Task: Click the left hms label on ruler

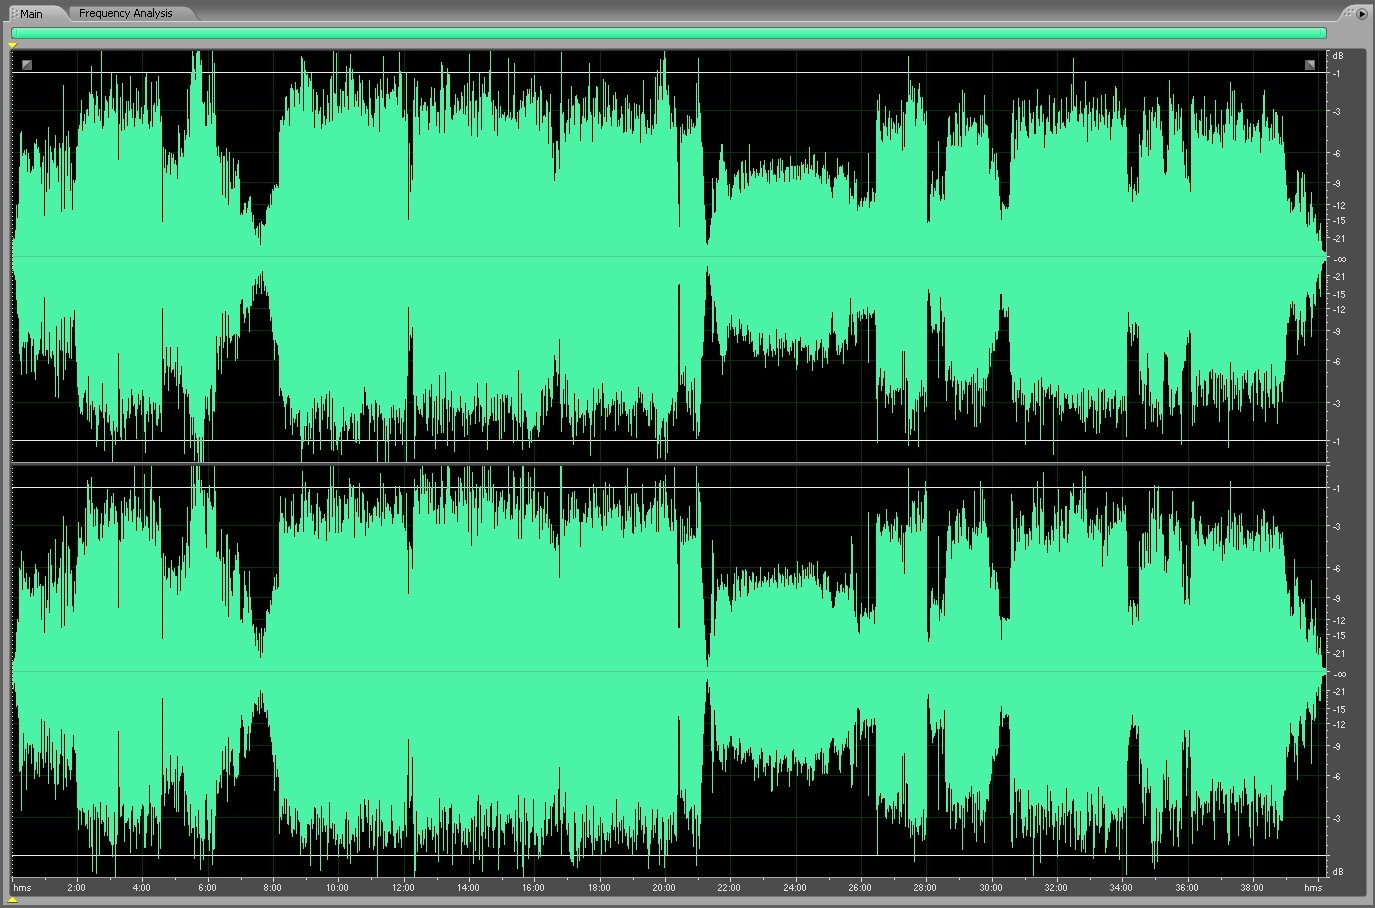Action: pos(22,887)
